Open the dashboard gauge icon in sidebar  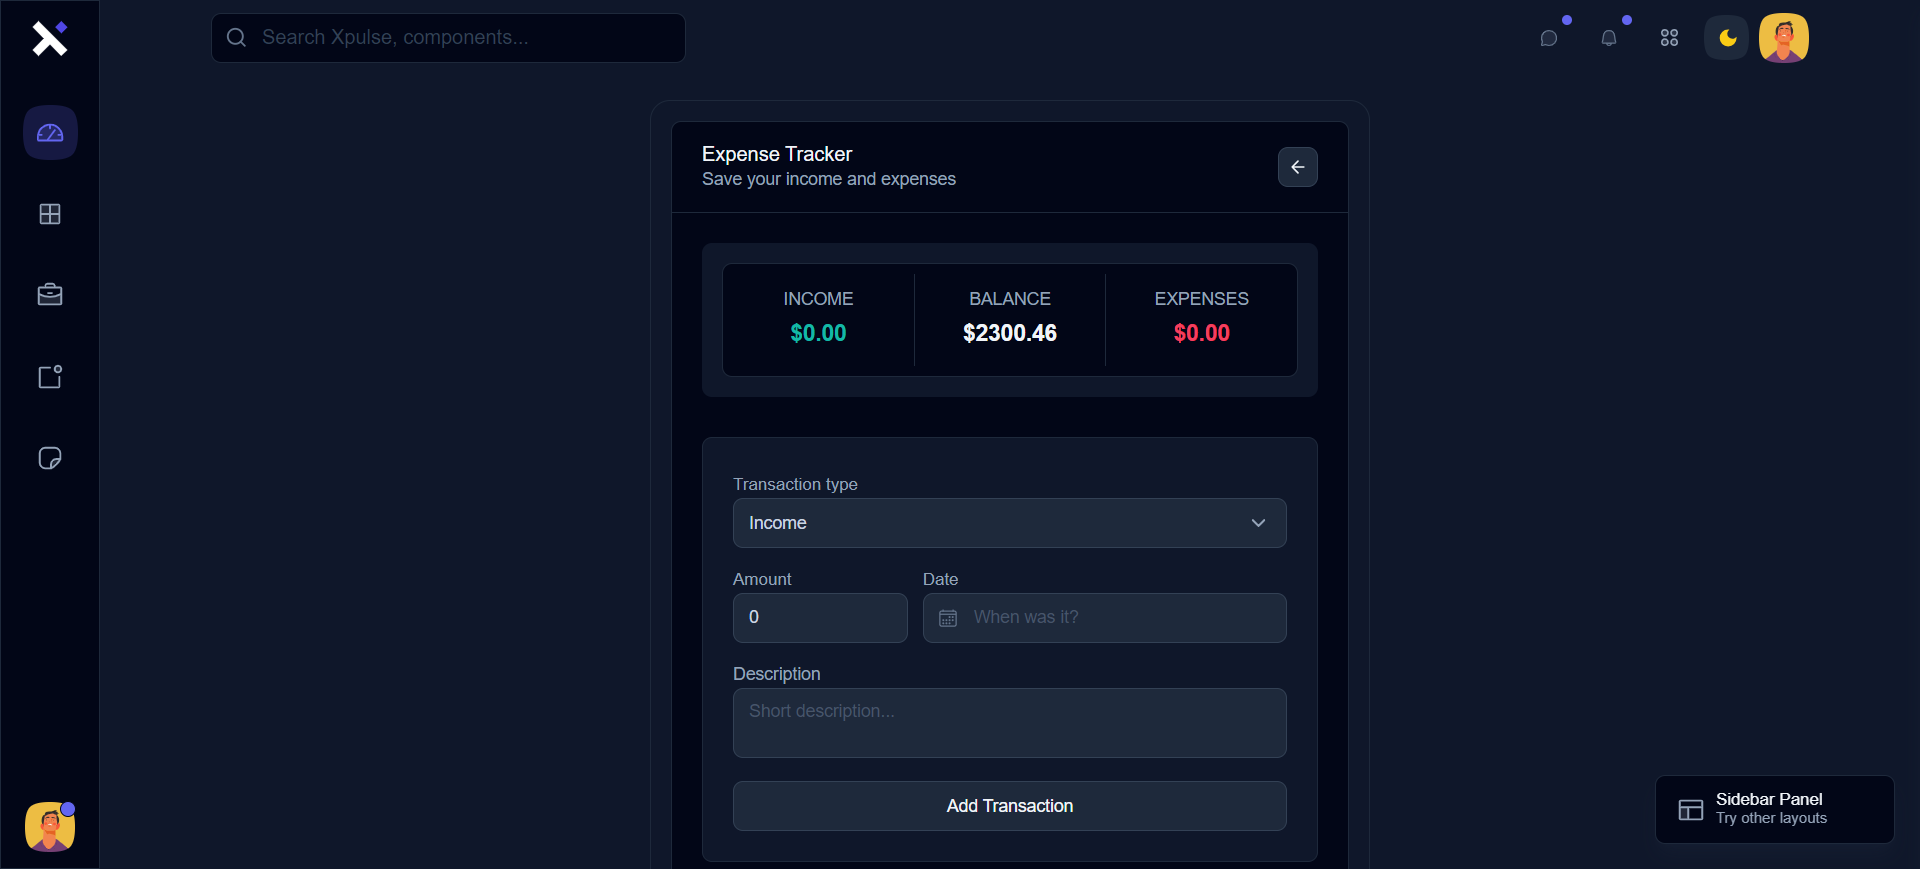50,133
